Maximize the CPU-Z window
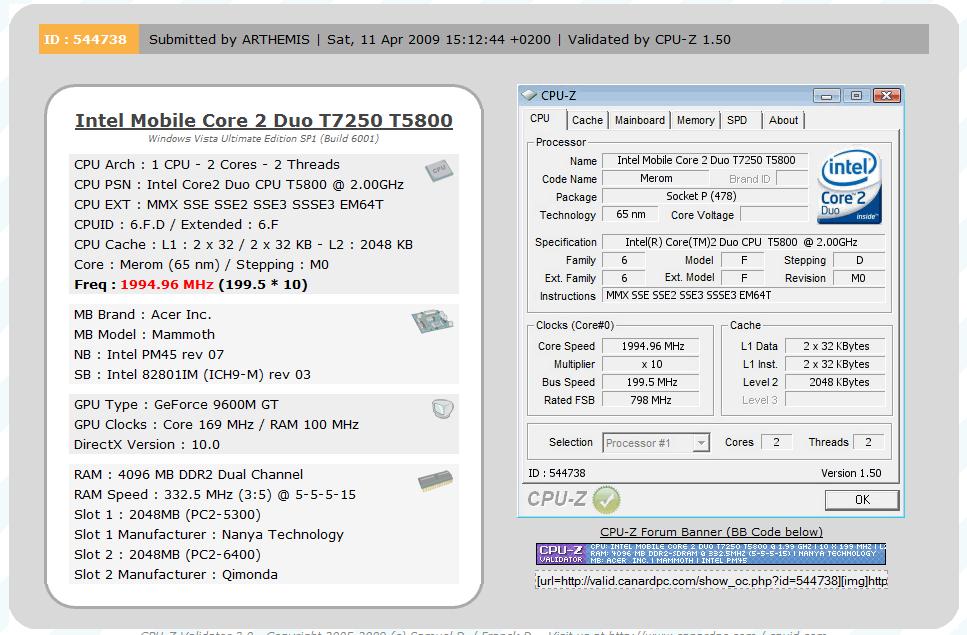The height and width of the screenshot is (635, 967). coord(856,96)
